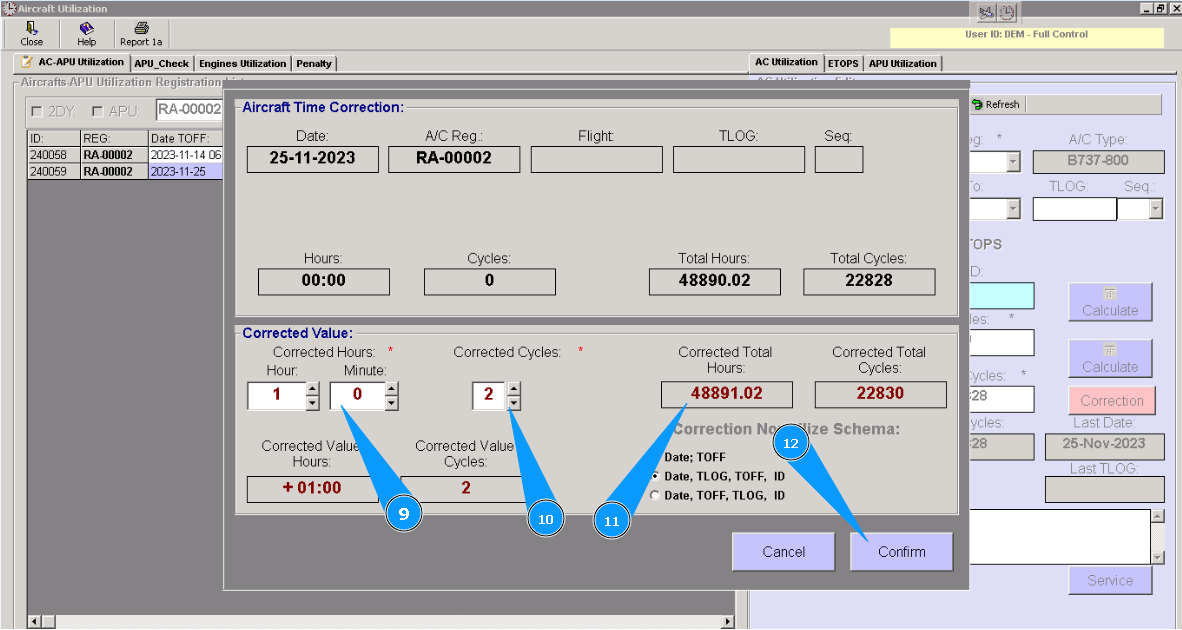Click the Minute input field
This screenshot has height=630, width=1182.
coord(357,396)
